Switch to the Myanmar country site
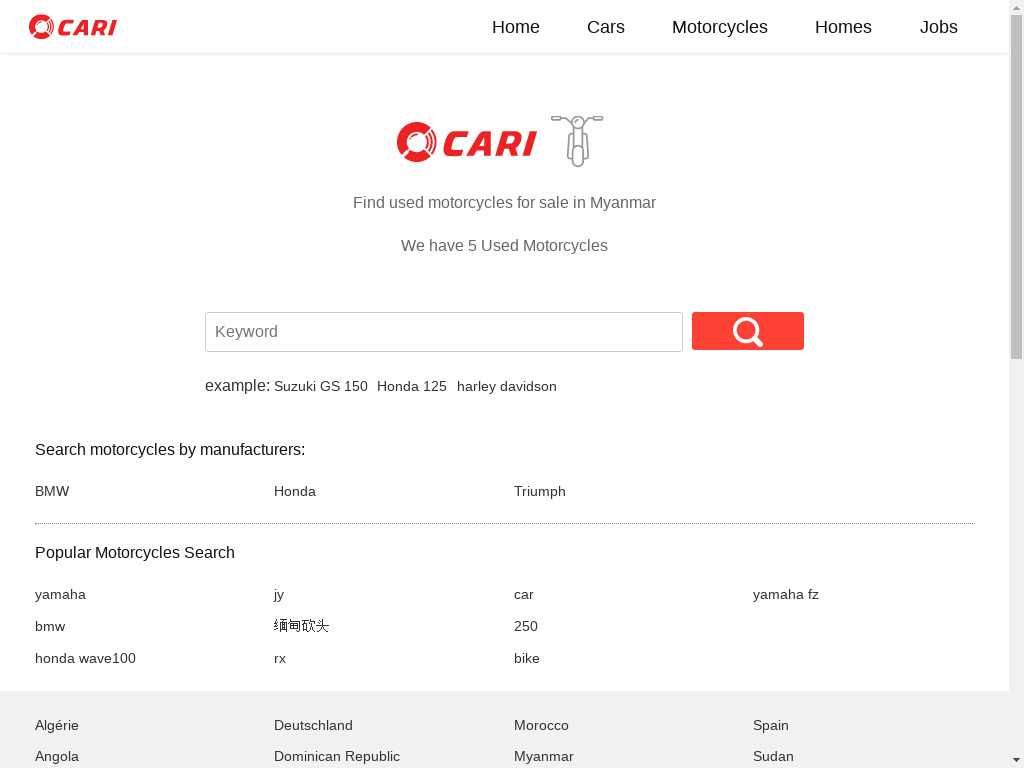This screenshot has width=1024, height=768. (544, 756)
